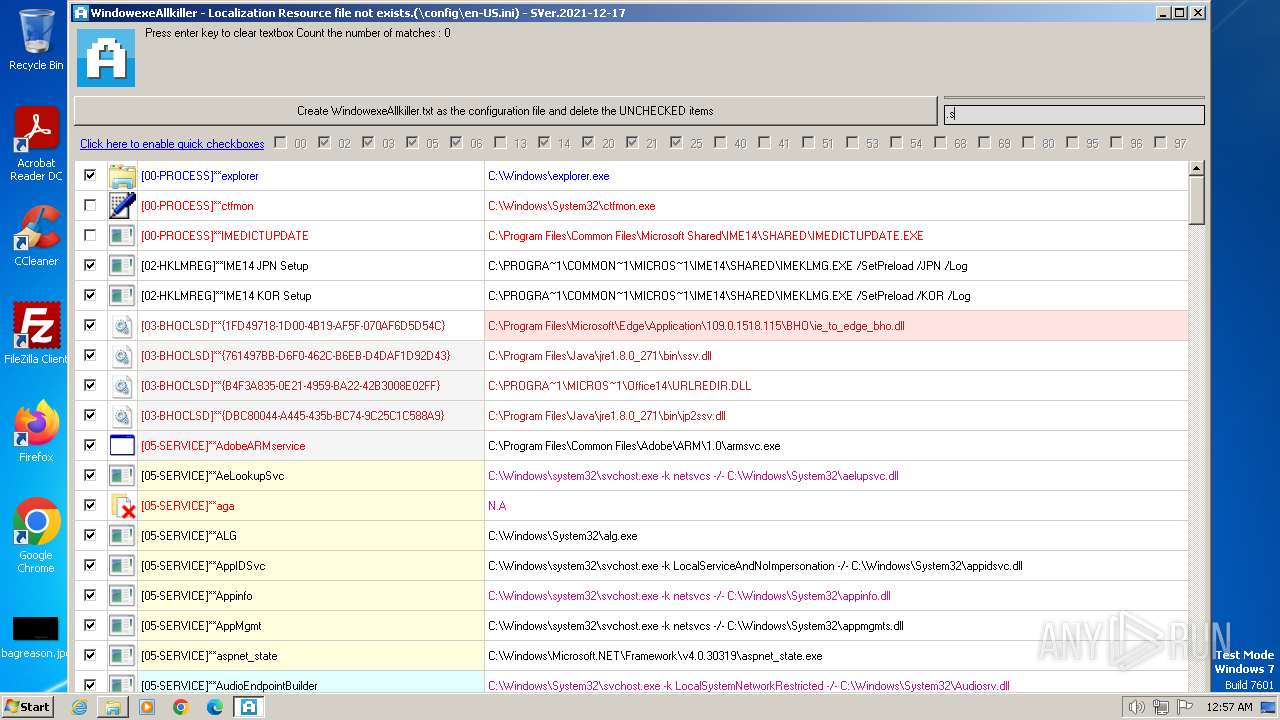Viewport: 1280px width, 720px height.
Task: Toggle quick checkbox 05
Action: (x=412, y=143)
